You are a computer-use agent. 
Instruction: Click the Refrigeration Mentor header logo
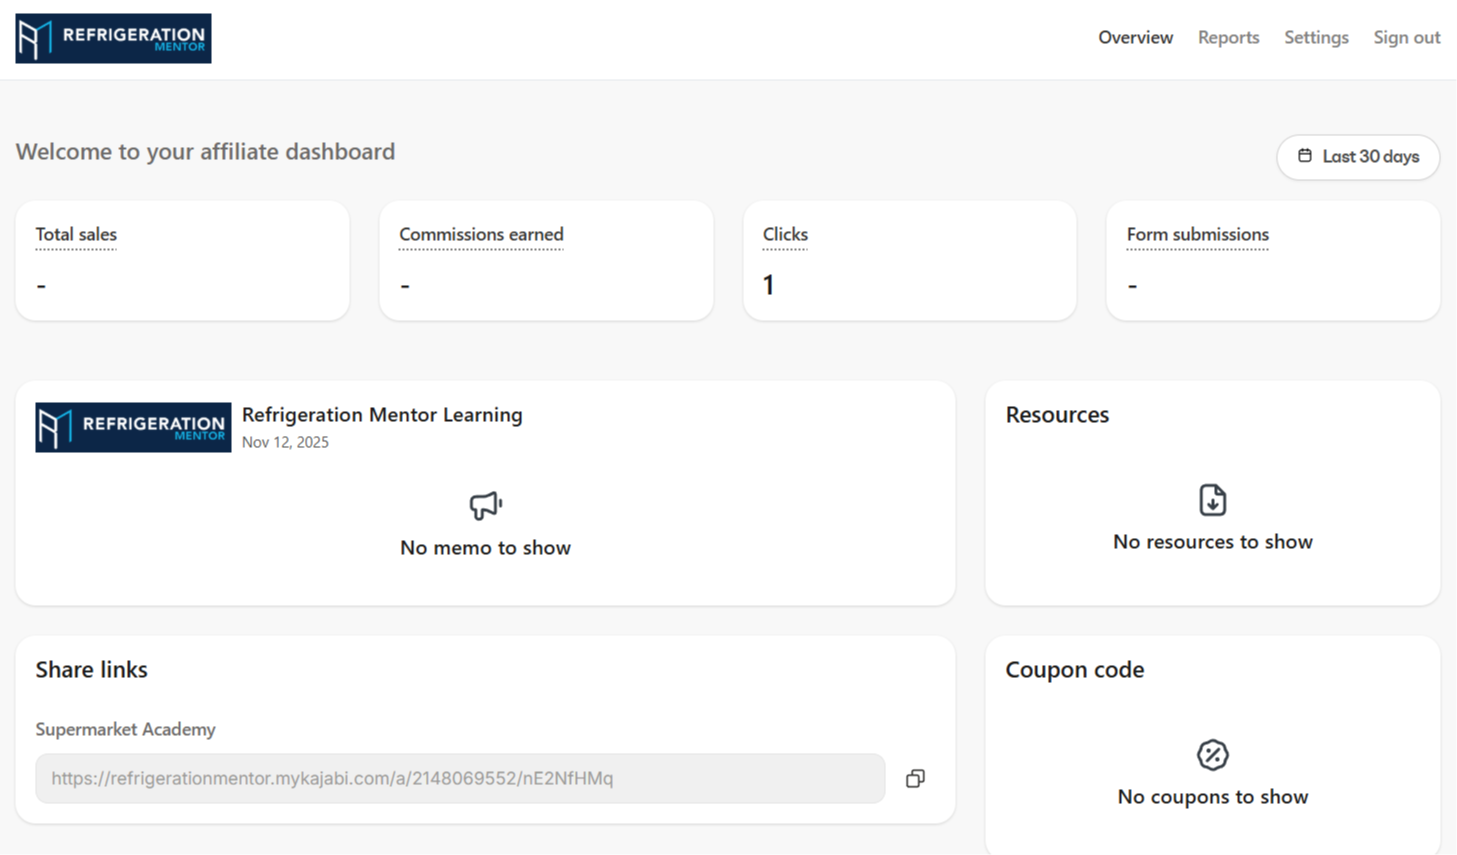113,38
